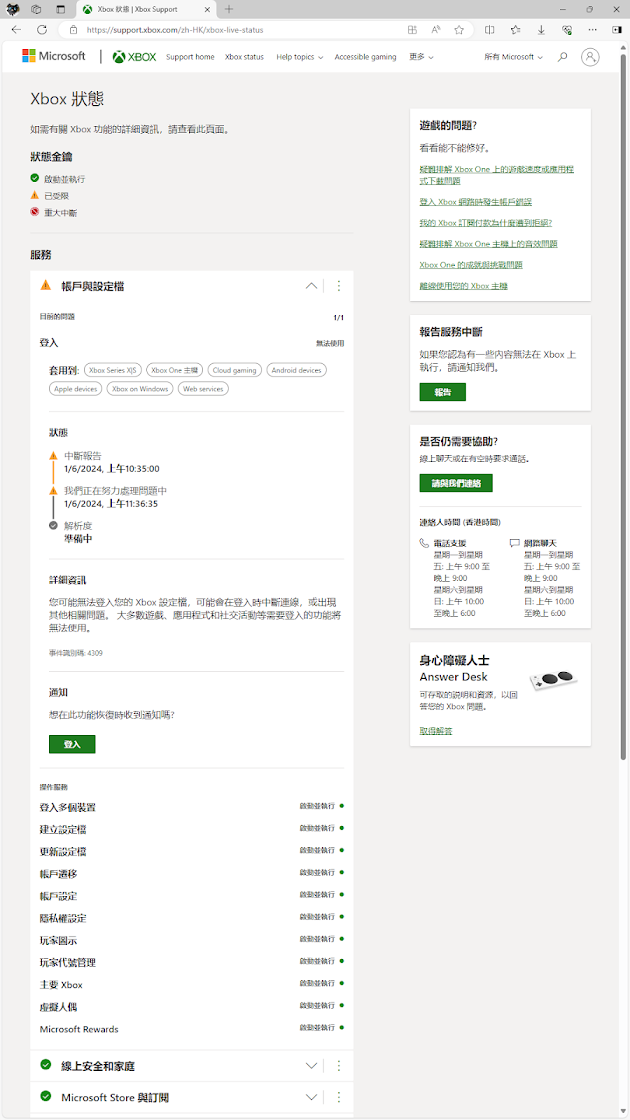The width and height of the screenshot is (630, 1120).
Task: Toggle the browser sidebar icon
Action: (x=616, y=30)
